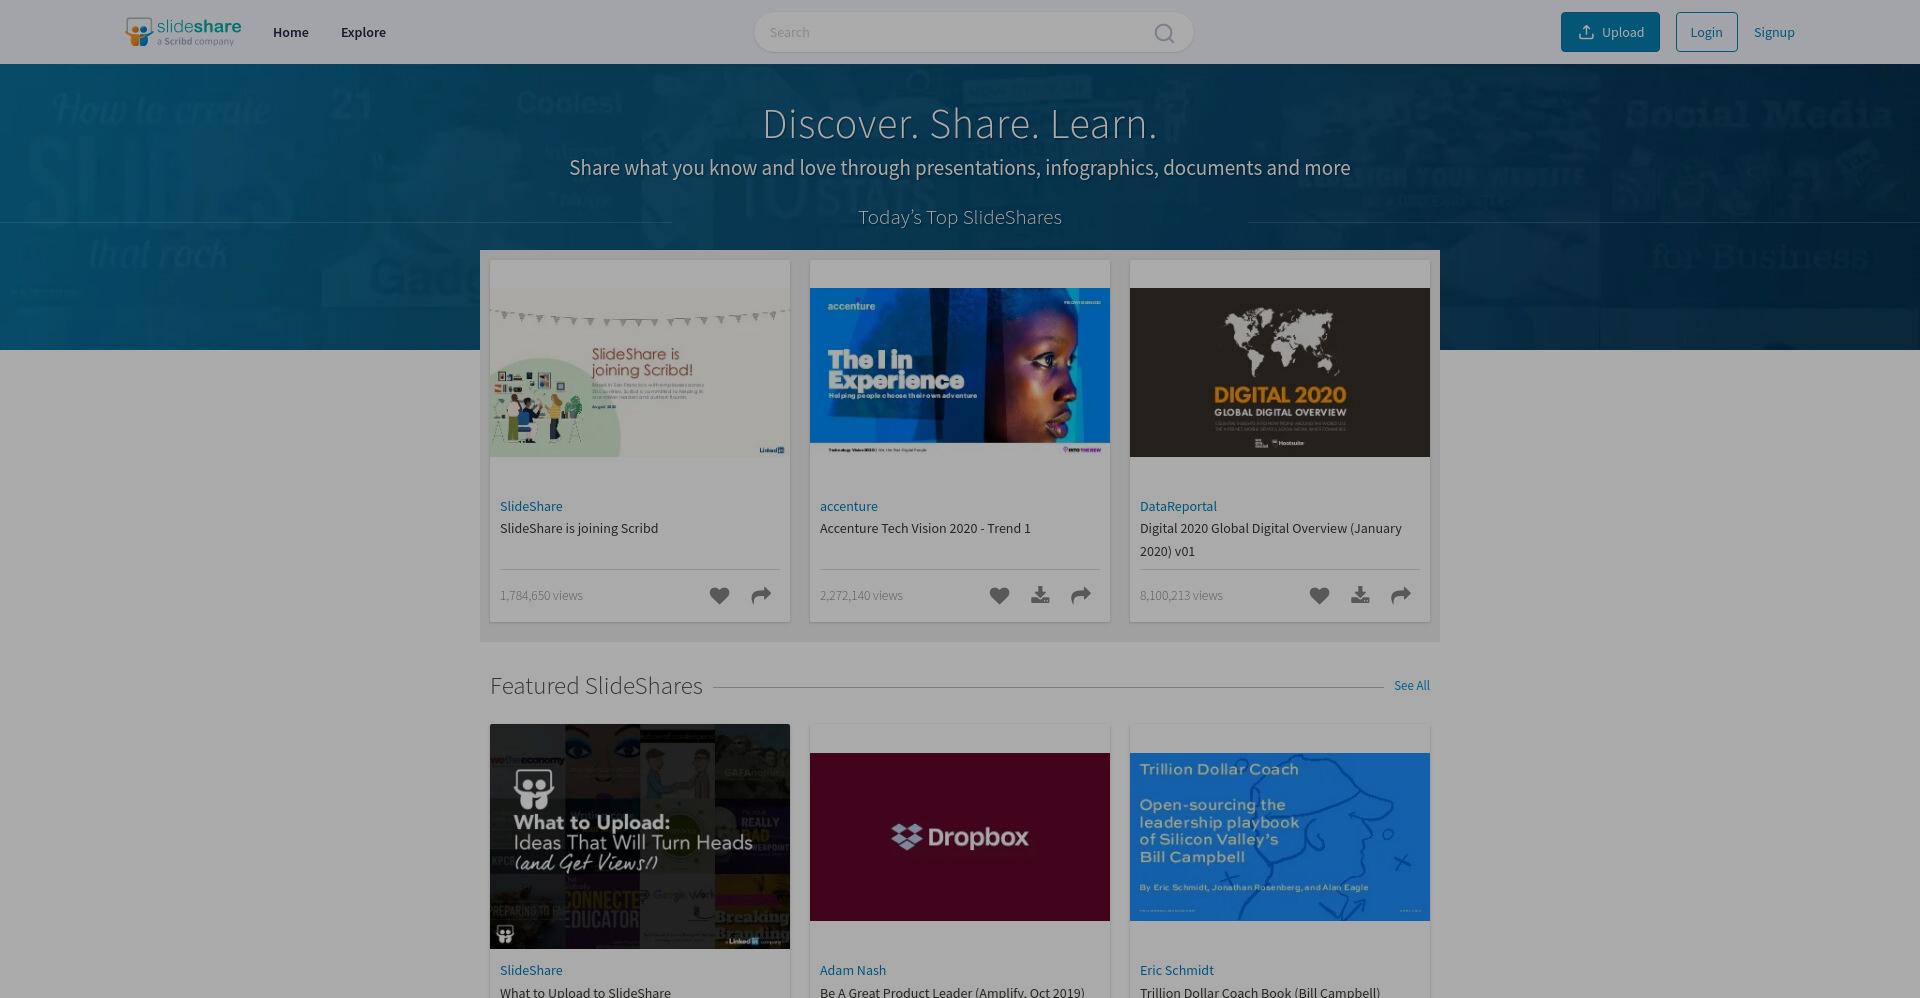The width and height of the screenshot is (1920, 998).
Task: Click the SlideShare logo
Action: (183, 32)
